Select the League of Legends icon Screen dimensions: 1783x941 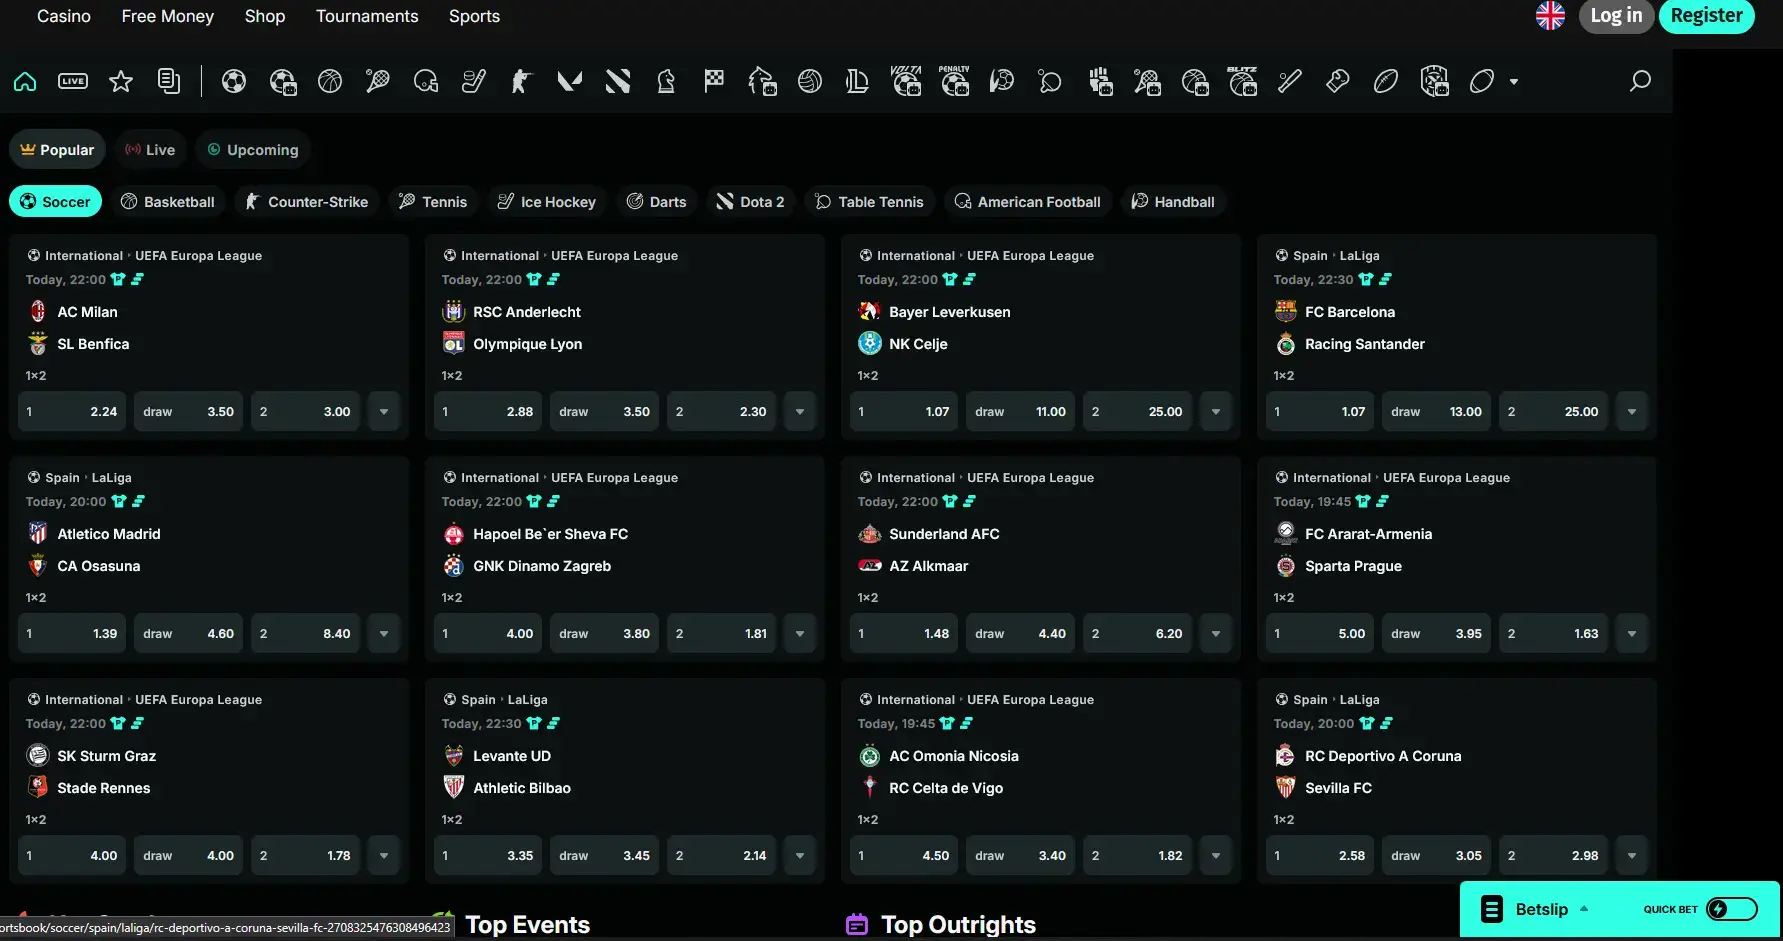pyautogui.click(x=857, y=81)
